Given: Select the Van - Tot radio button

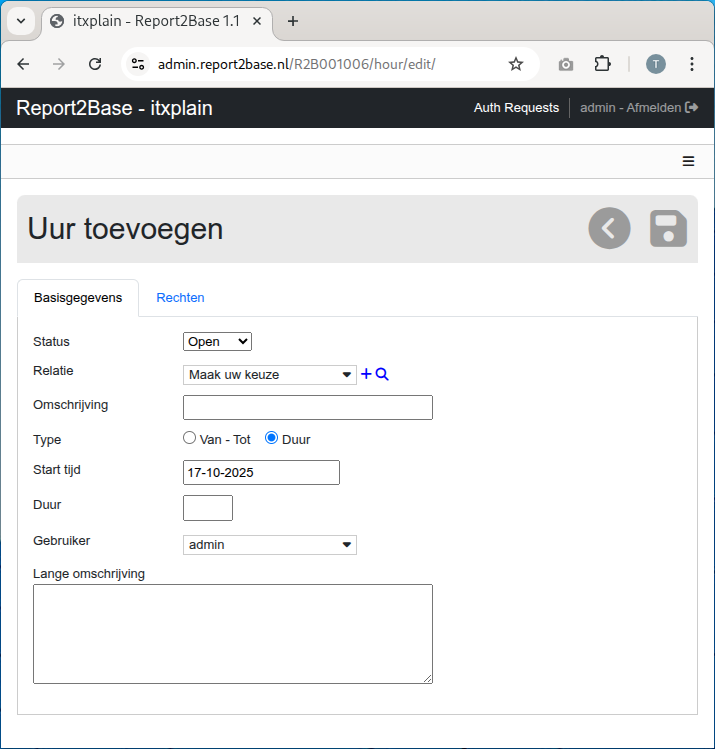Looking at the screenshot, I should [x=190, y=438].
